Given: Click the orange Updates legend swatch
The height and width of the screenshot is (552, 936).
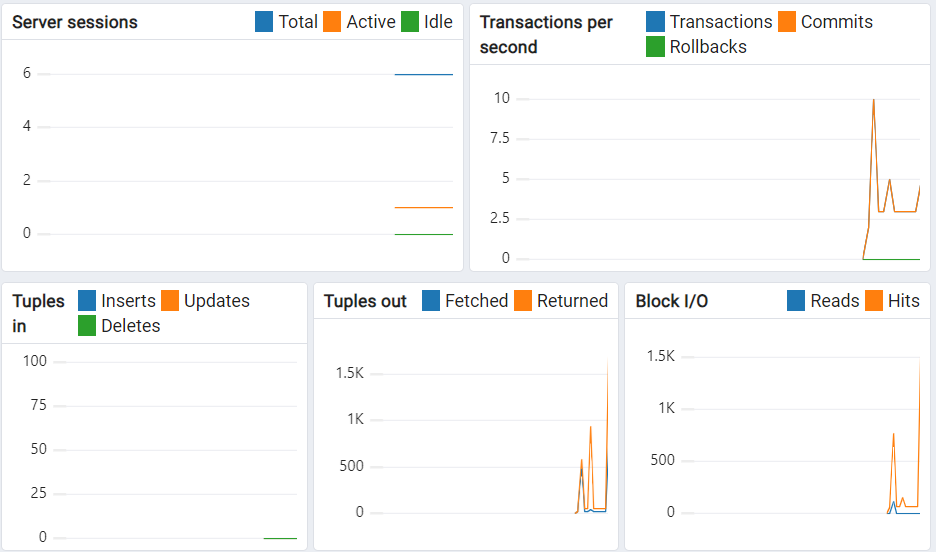Looking at the screenshot, I should (170, 301).
